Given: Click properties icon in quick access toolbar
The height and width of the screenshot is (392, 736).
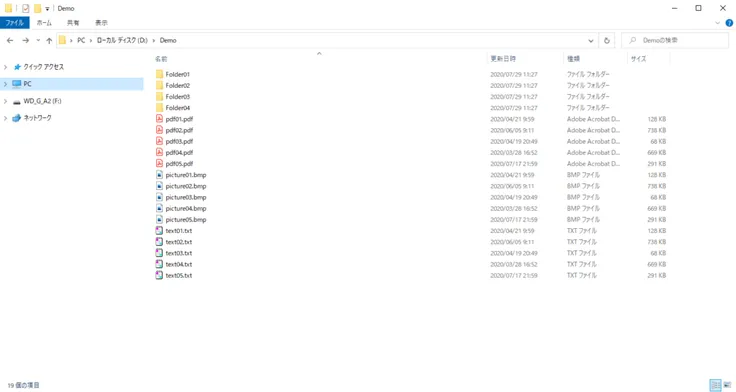Looking at the screenshot, I should pyautogui.click(x=25, y=8).
